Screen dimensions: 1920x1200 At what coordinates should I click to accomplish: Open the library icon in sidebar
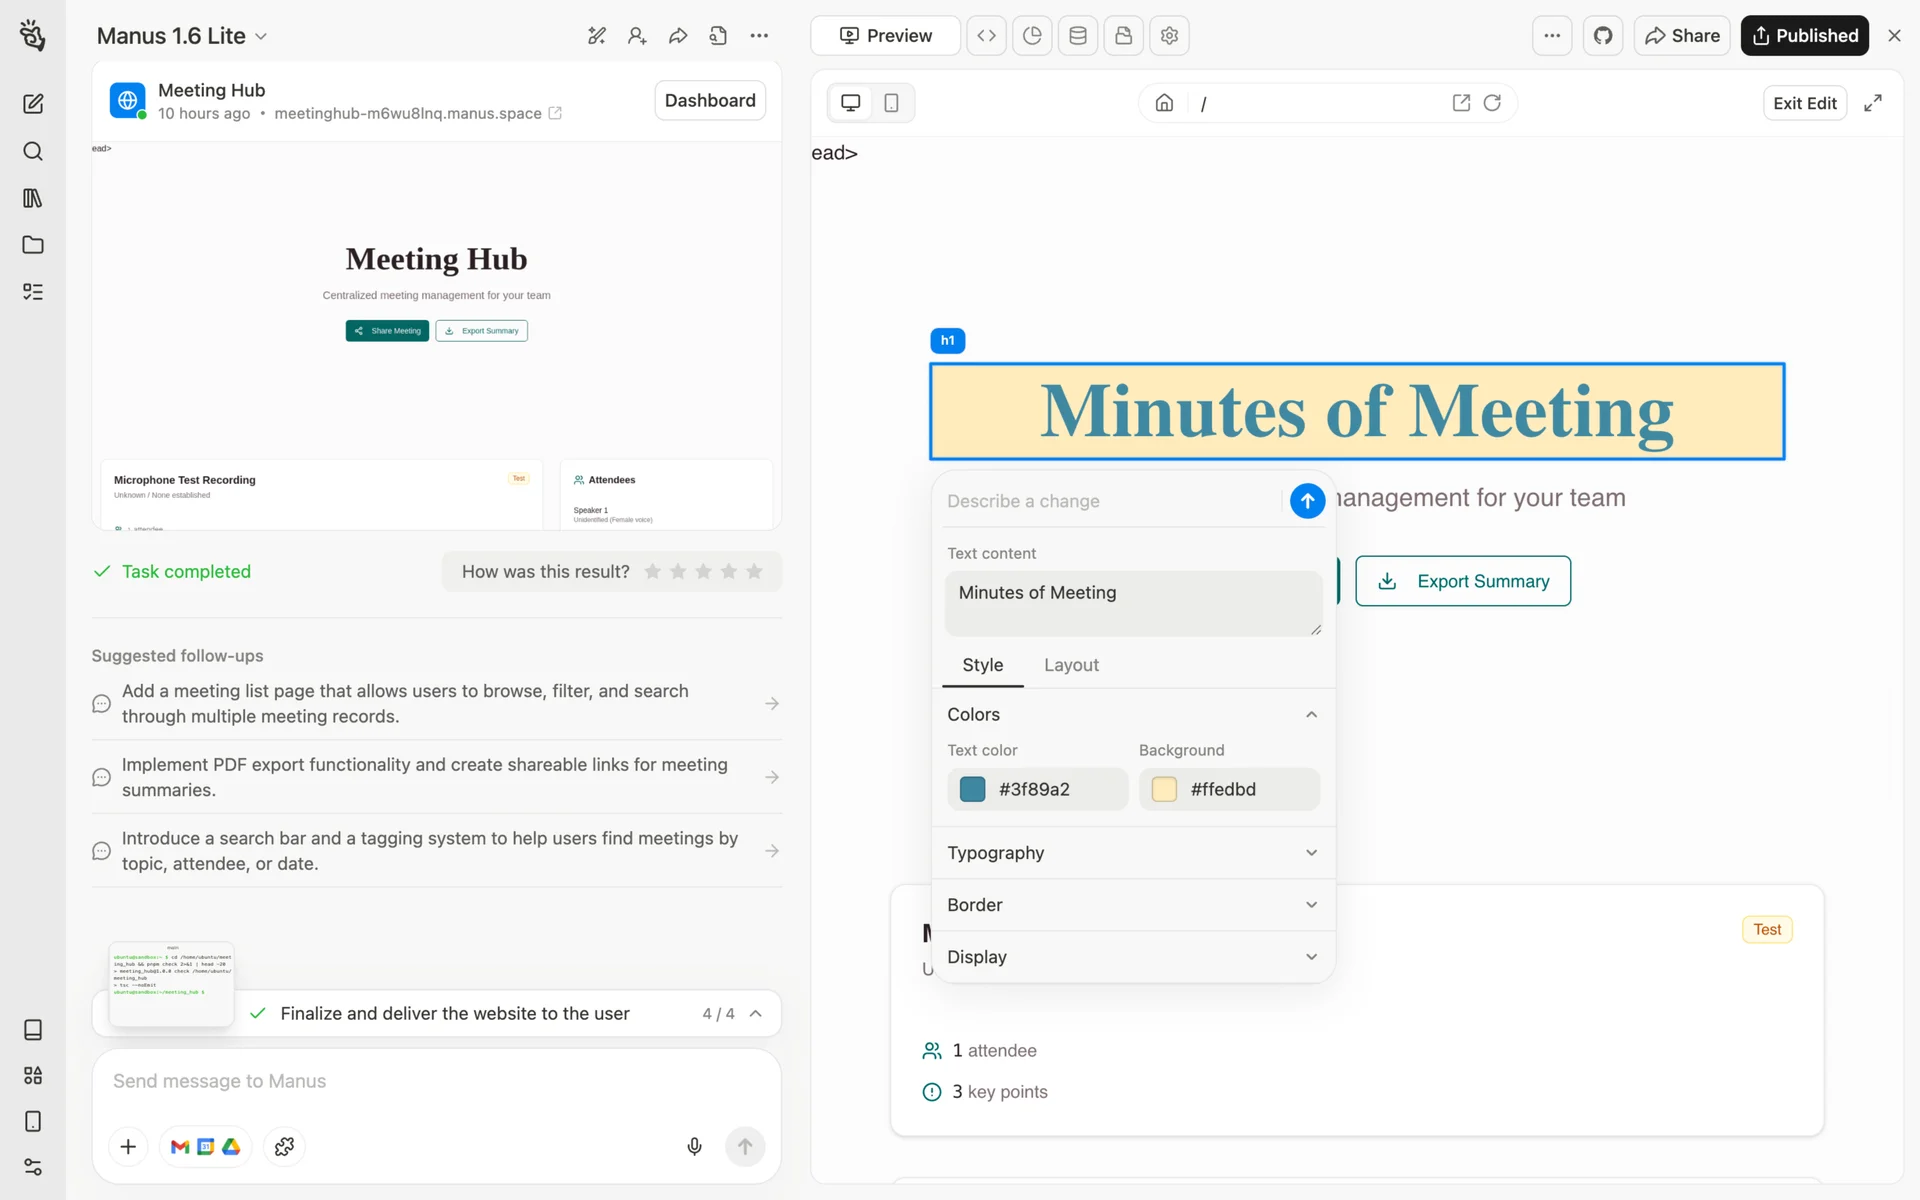pyautogui.click(x=33, y=198)
